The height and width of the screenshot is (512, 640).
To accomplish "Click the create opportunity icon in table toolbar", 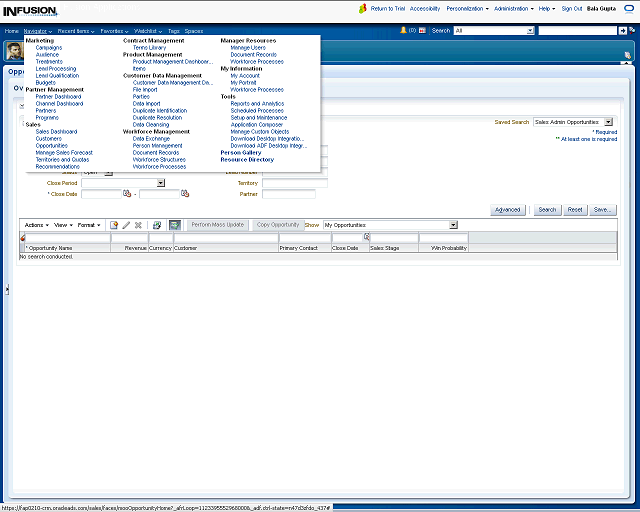I will click(x=114, y=225).
